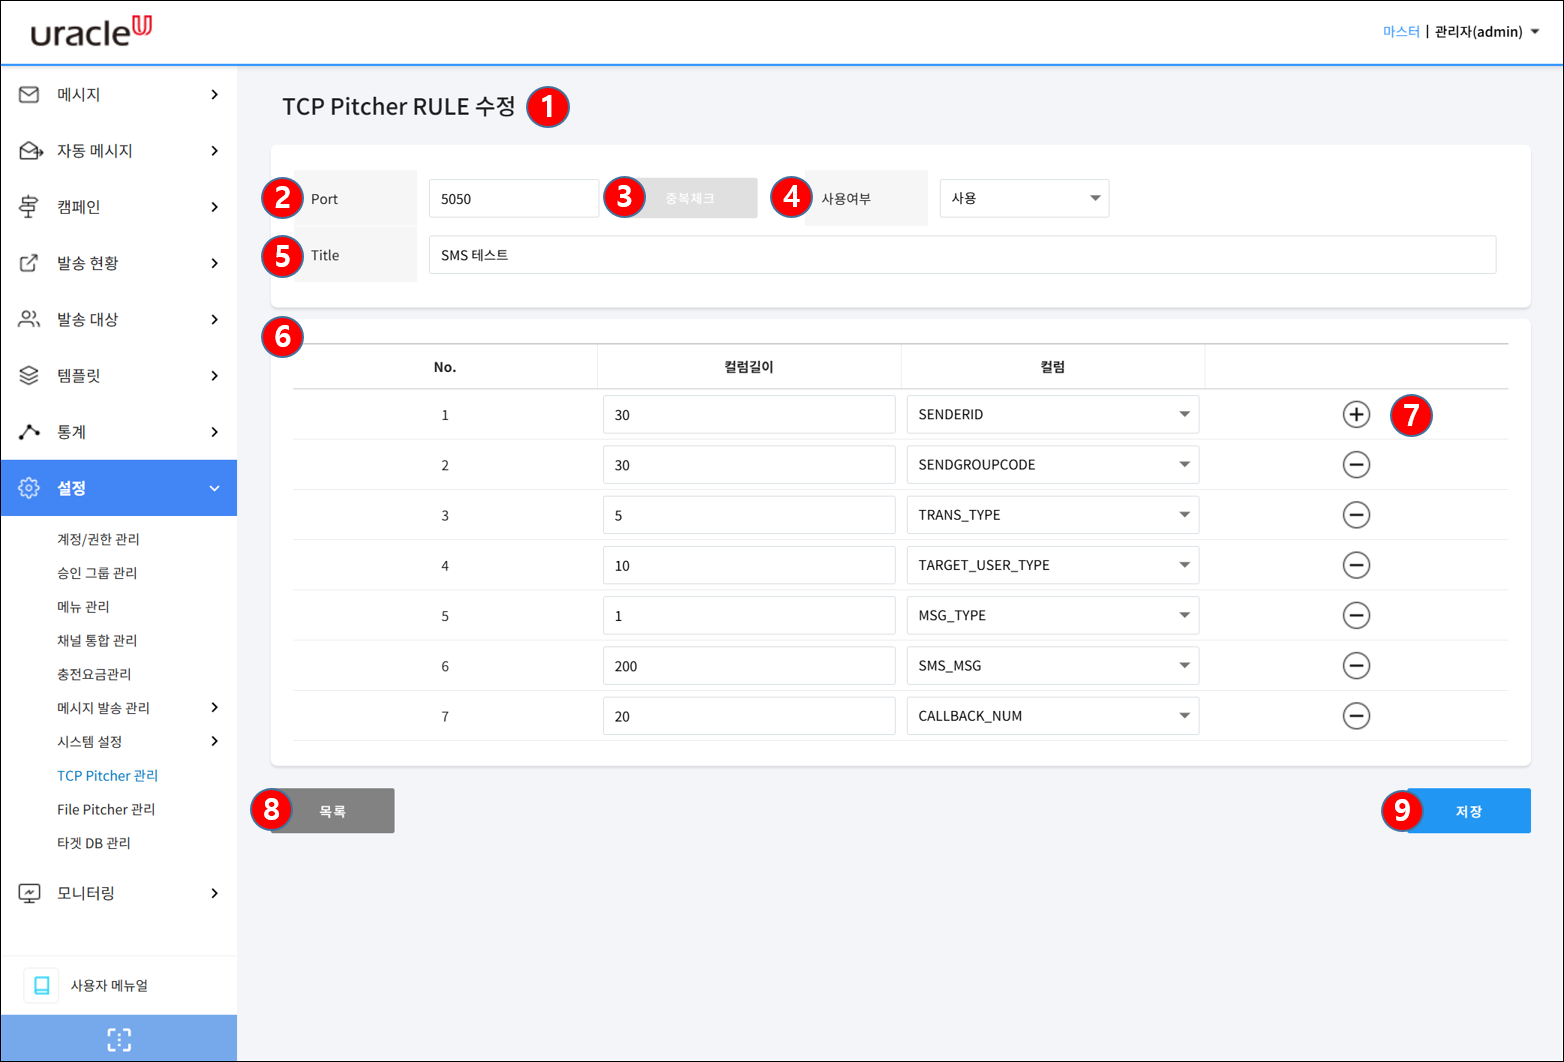Remove the CALLBACK_NUM row with minus icon

pyautogui.click(x=1356, y=716)
